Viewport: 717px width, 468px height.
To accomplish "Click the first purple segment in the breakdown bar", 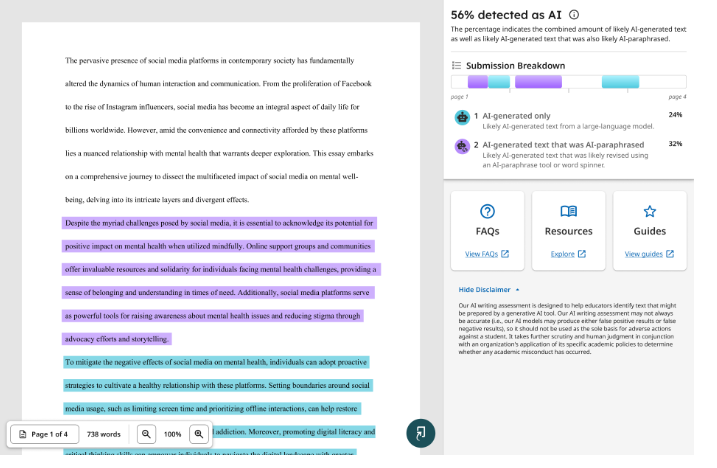I will pos(478,82).
